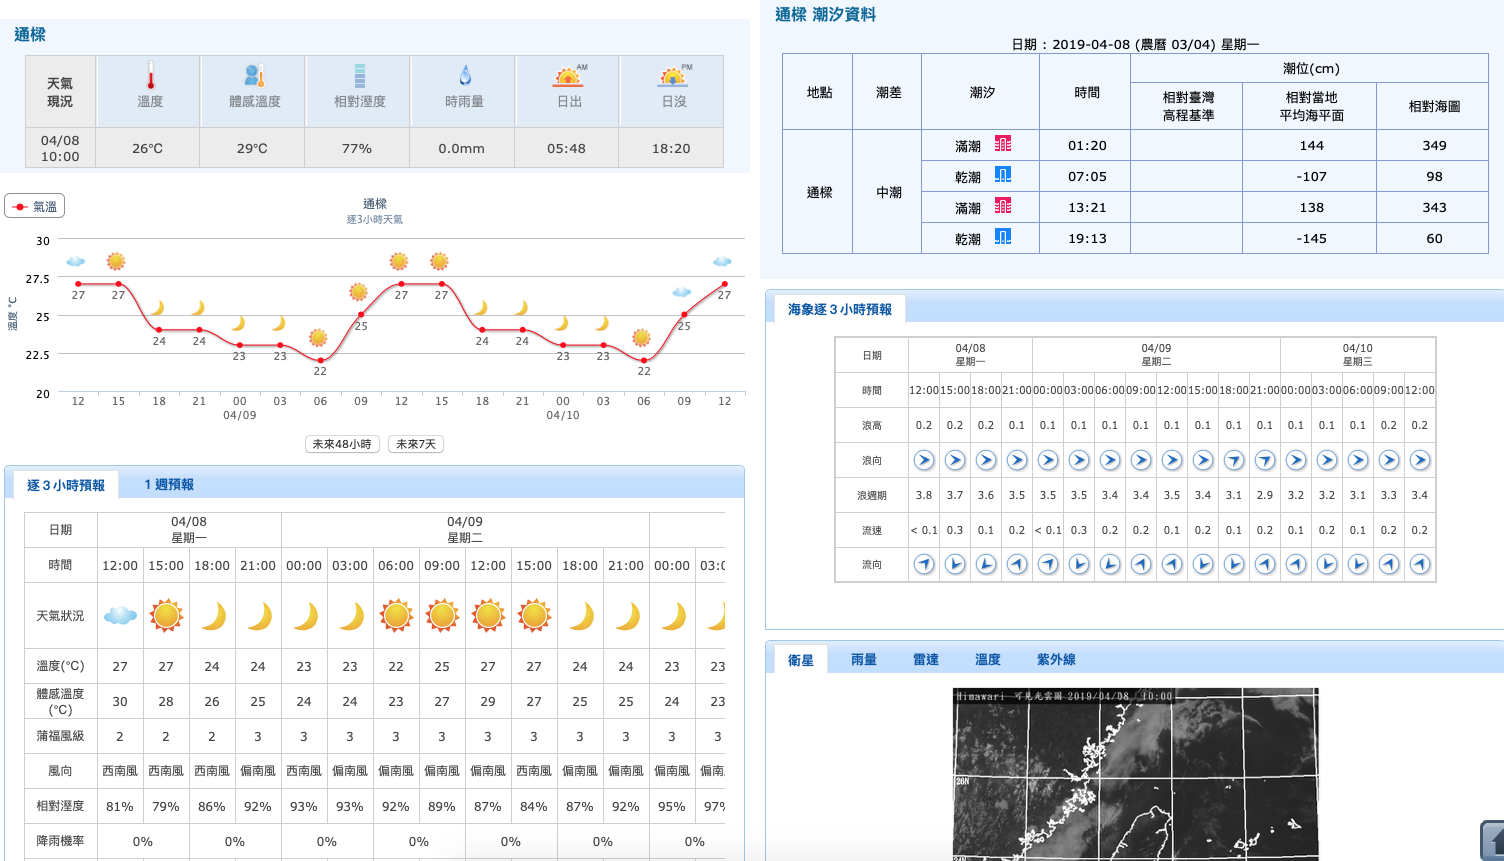Click the sun icon for 04/08 15:00 in 天氣狀況 row
Viewport: 1504px width, 861px height.
point(166,615)
